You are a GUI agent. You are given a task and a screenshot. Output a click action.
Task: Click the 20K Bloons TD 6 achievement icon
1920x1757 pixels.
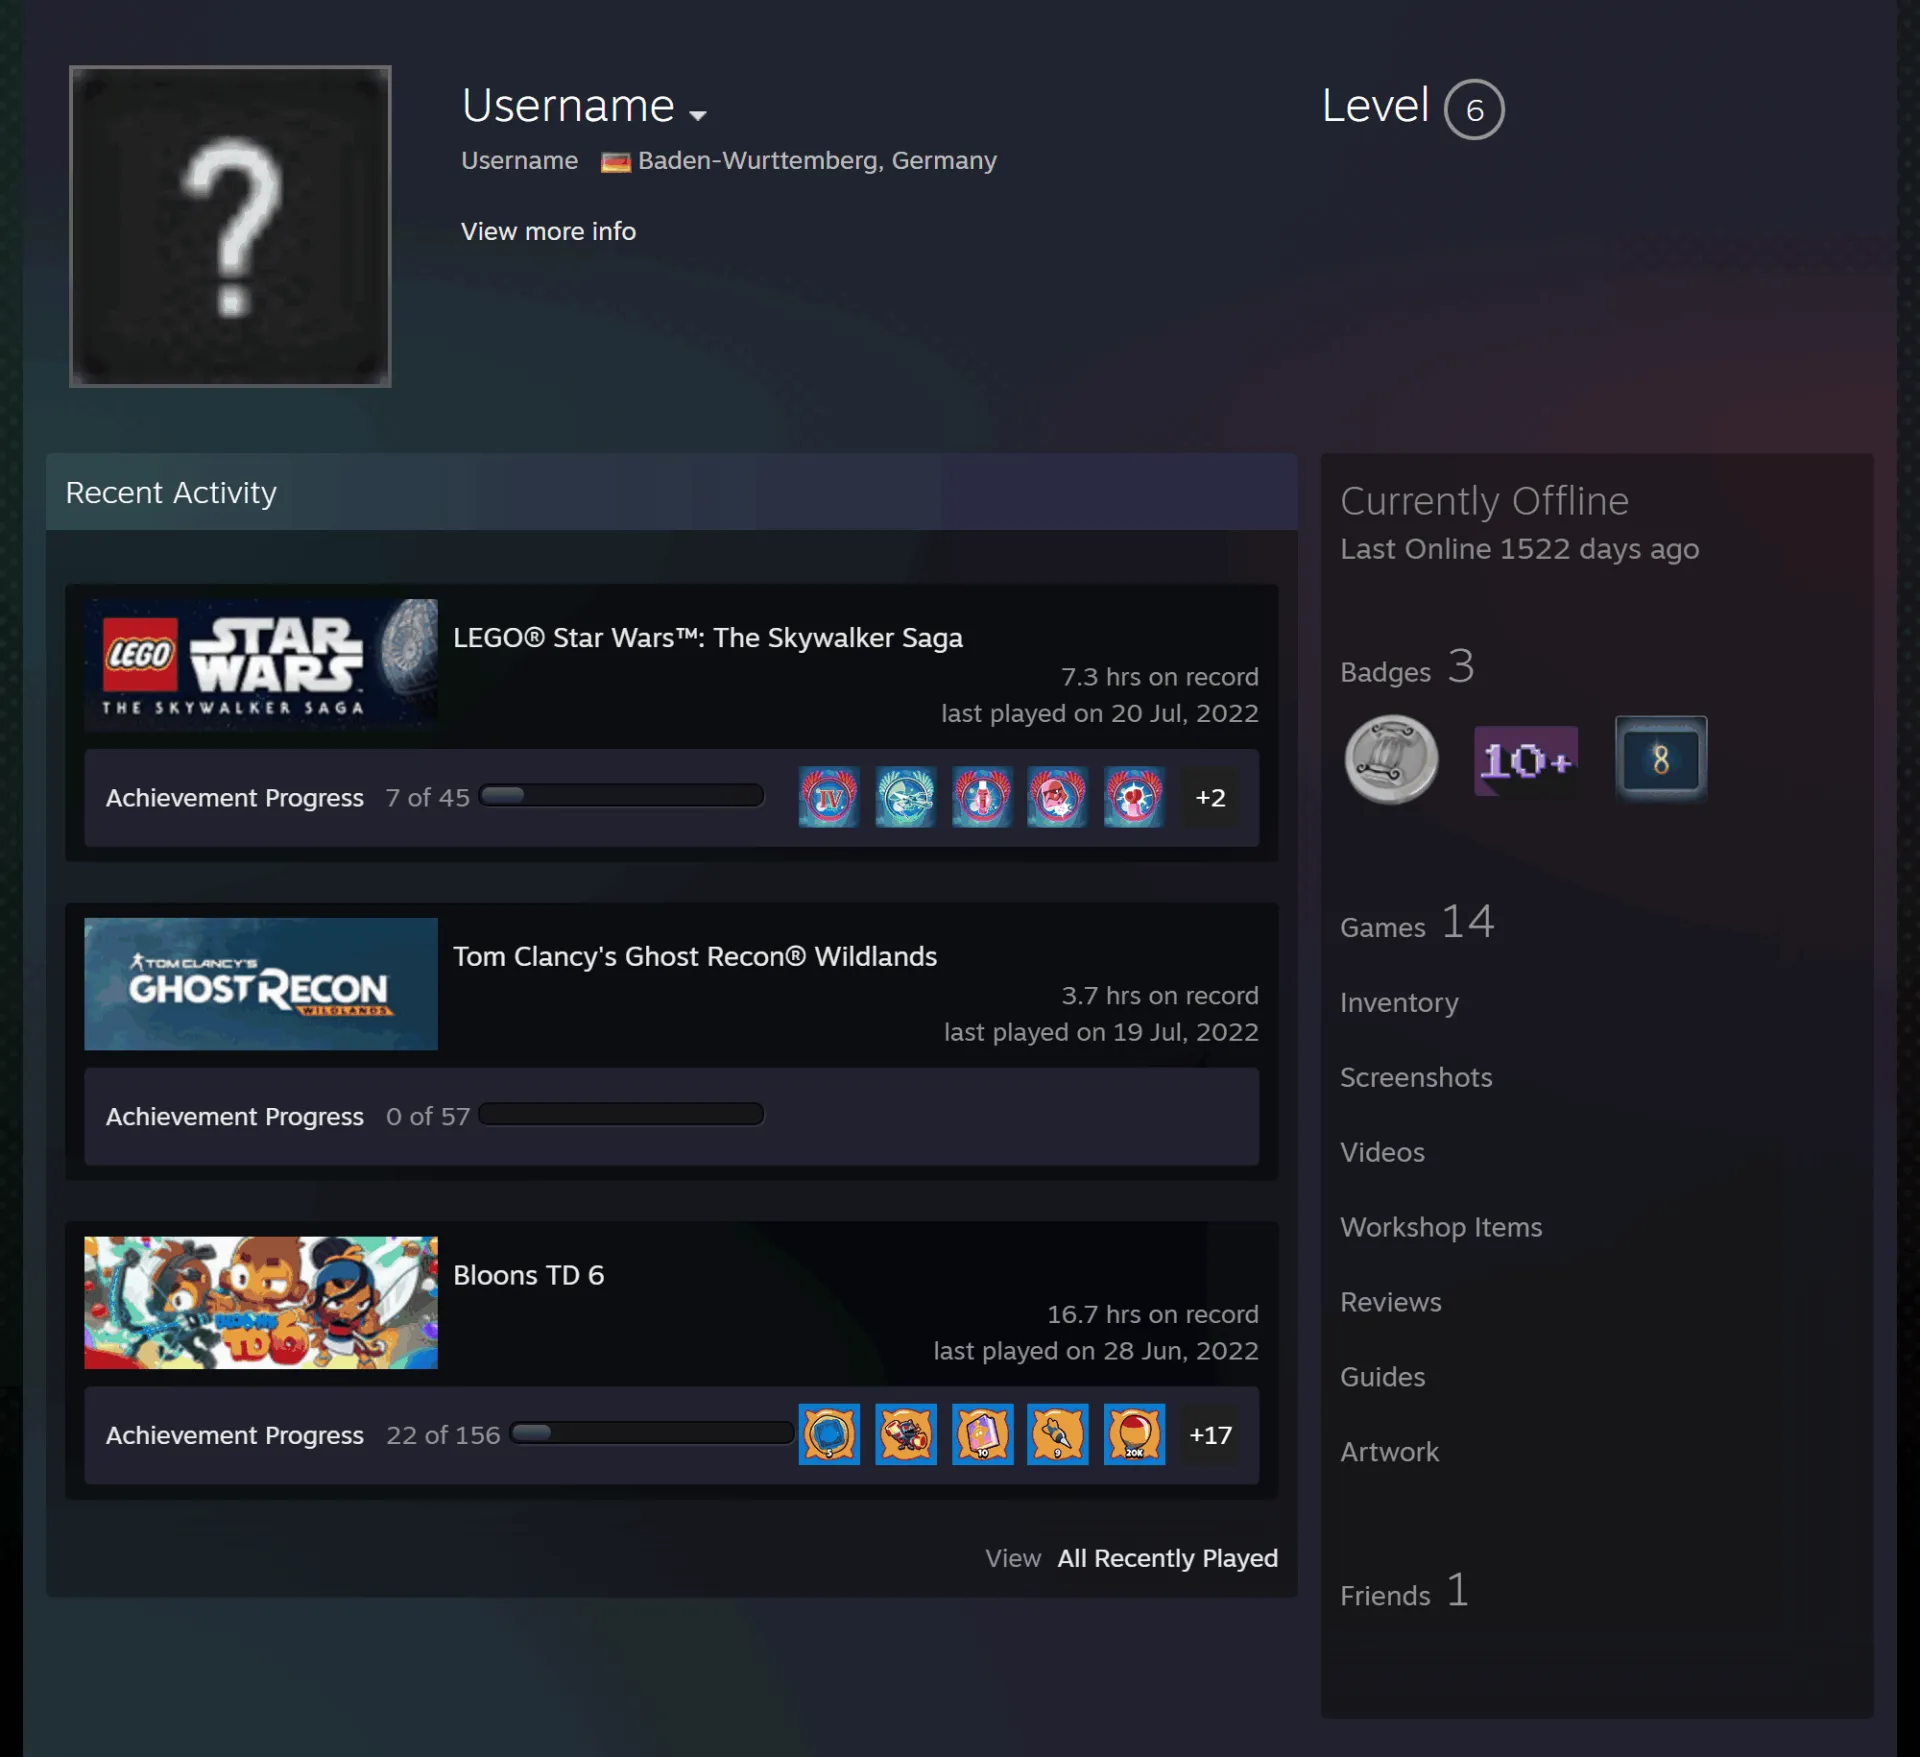1134,1435
